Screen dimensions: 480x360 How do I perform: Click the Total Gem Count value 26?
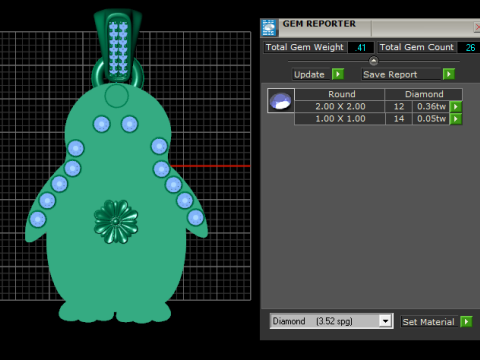point(470,48)
